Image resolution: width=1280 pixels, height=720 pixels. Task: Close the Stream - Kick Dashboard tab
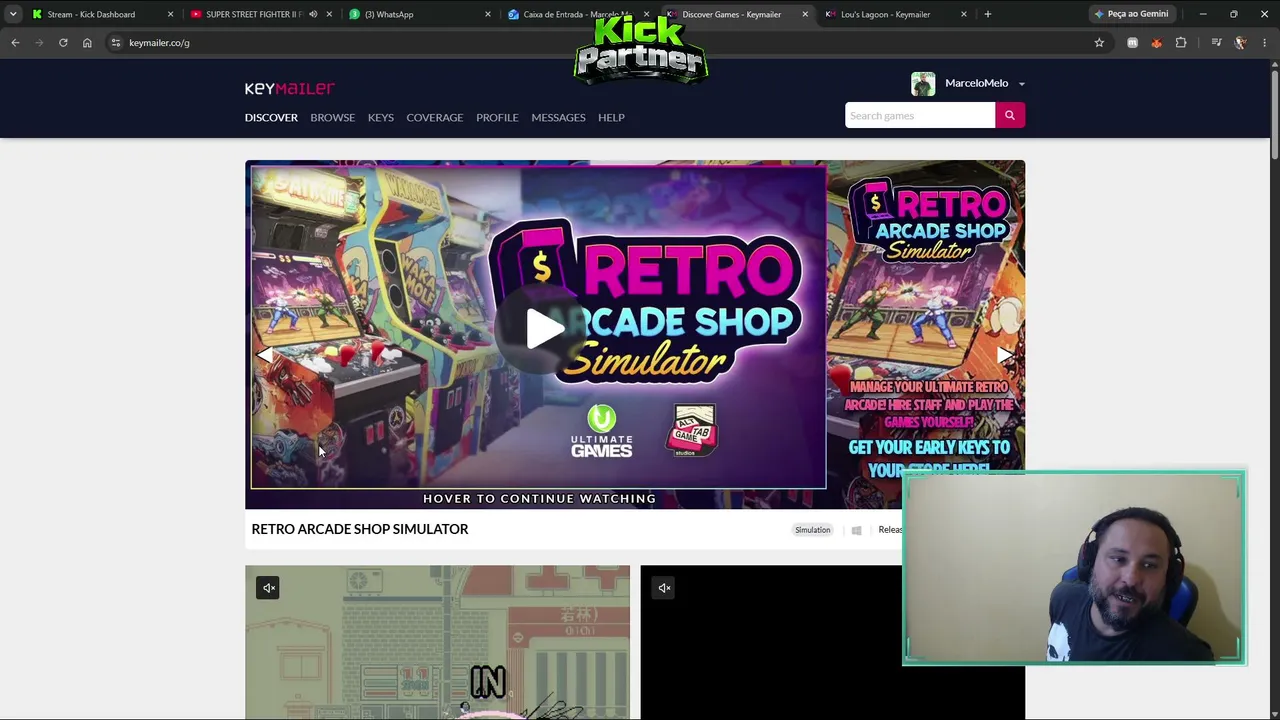click(170, 14)
